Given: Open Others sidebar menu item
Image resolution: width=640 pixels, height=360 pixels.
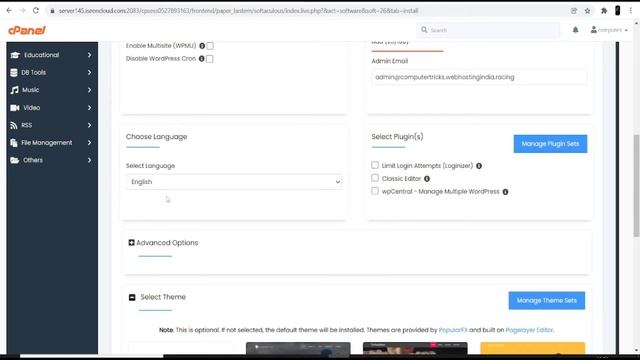Looking at the screenshot, I should 52,160.
